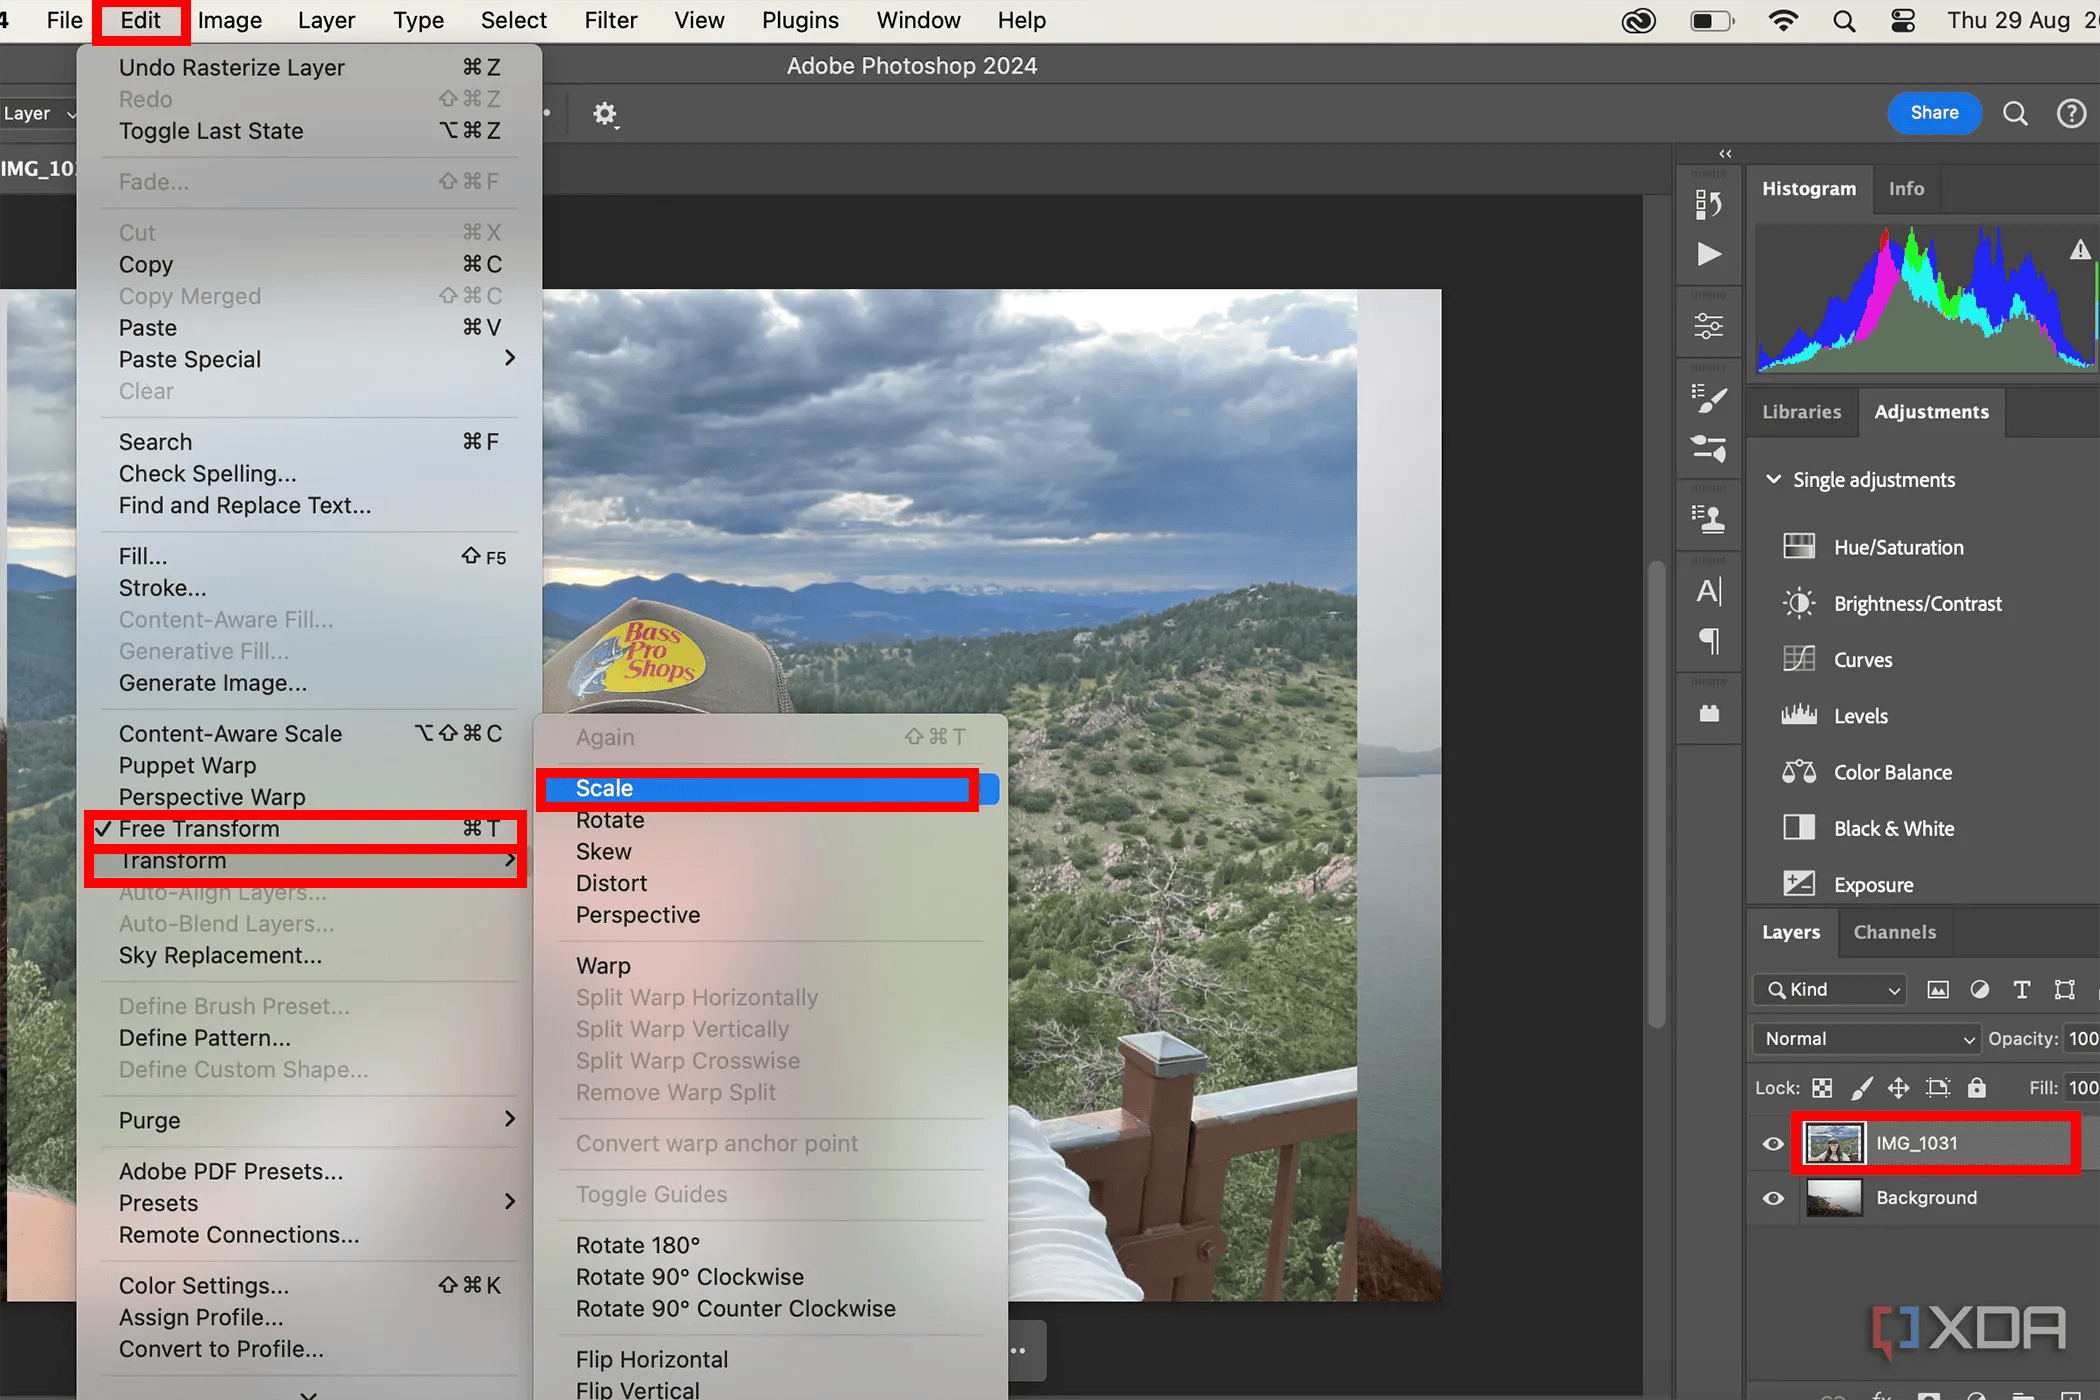The height and width of the screenshot is (1400, 2100).
Task: Click the histogram cached data warning triangle
Action: pyautogui.click(x=2080, y=249)
